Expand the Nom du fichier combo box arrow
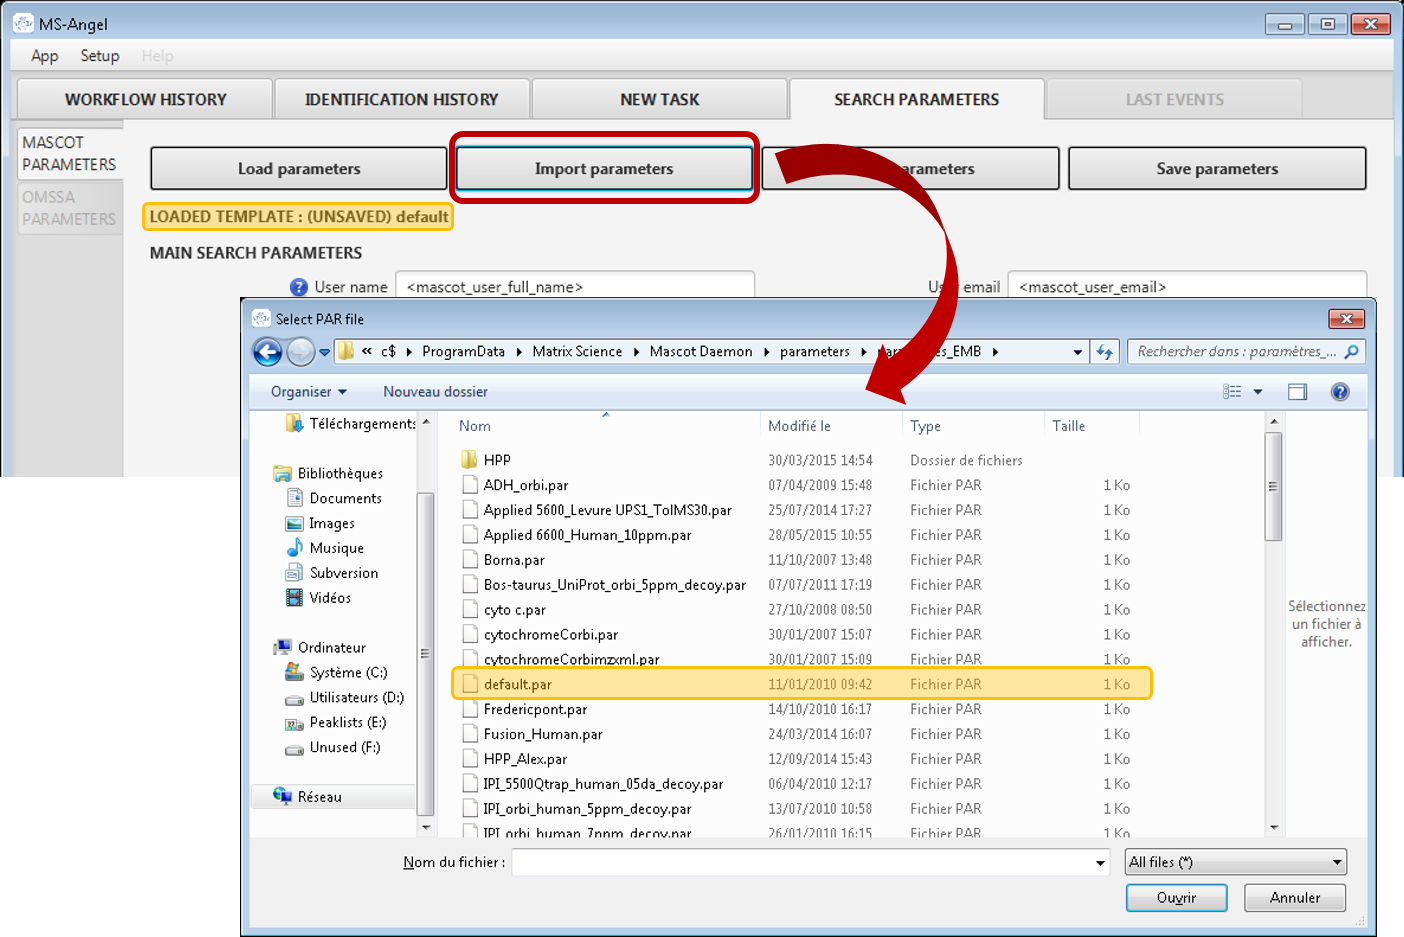This screenshot has width=1404, height=937. pyautogui.click(x=1100, y=863)
